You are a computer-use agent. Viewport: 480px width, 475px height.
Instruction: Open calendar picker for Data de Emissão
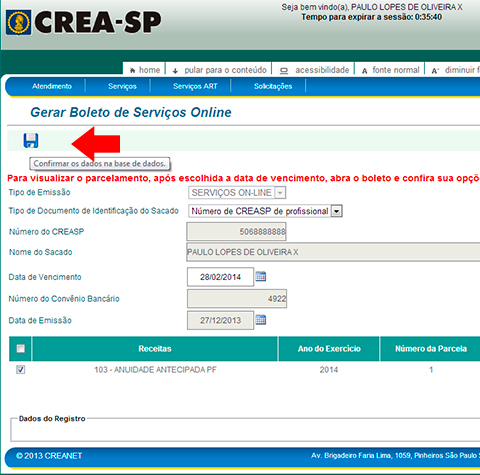261,320
